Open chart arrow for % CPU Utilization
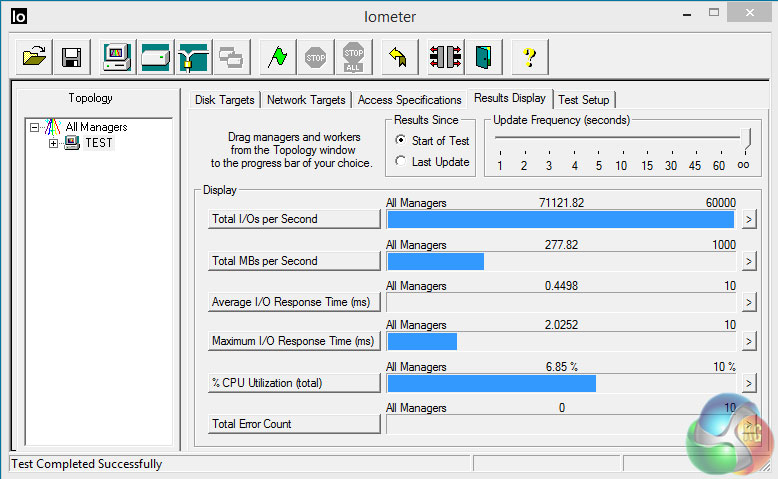This screenshot has width=778, height=479. (x=749, y=383)
